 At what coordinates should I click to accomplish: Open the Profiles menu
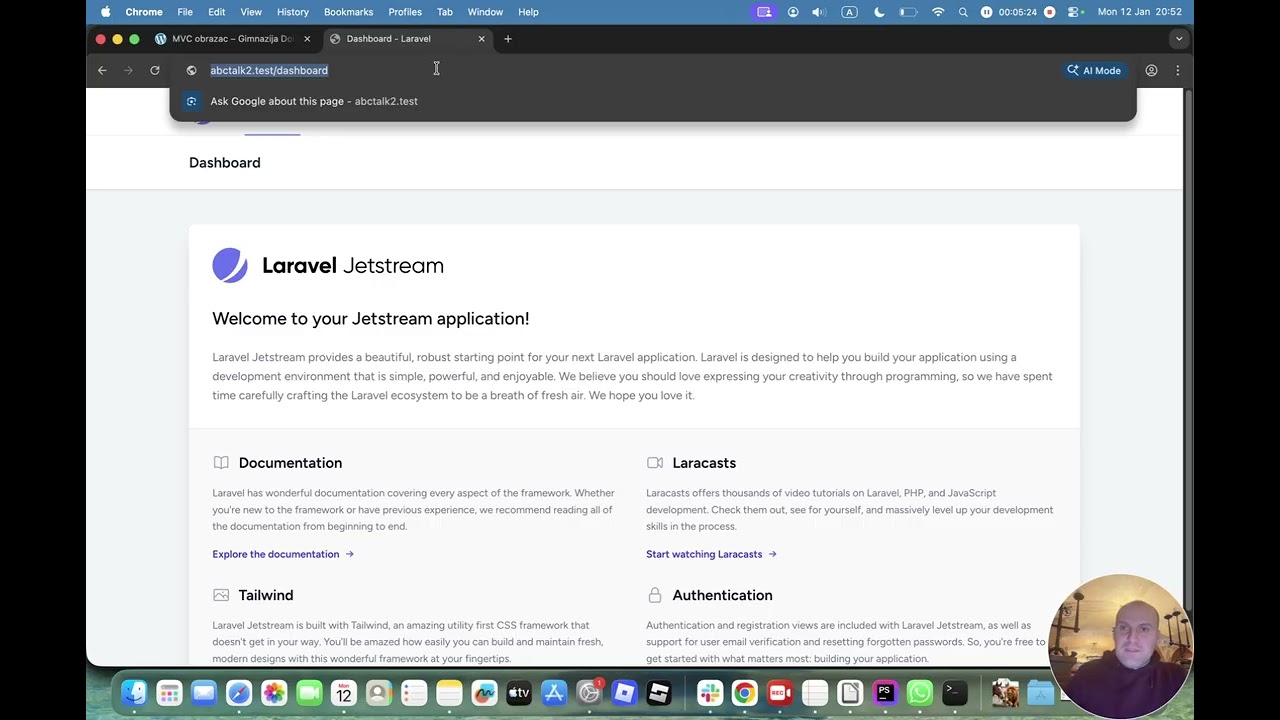tap(405, 12)
